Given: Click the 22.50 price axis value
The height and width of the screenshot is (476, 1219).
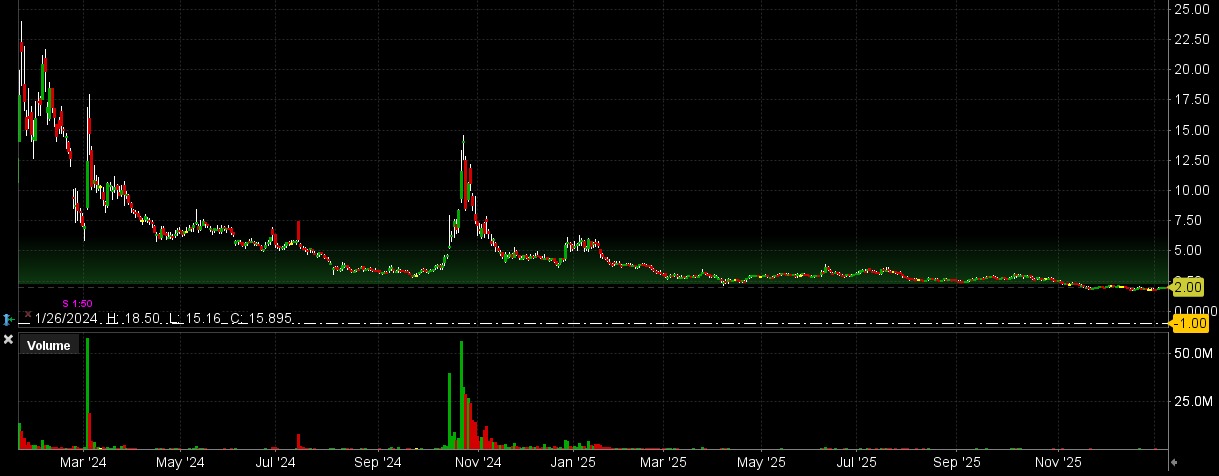Looking at the screenshot, I should (1194, 39).
